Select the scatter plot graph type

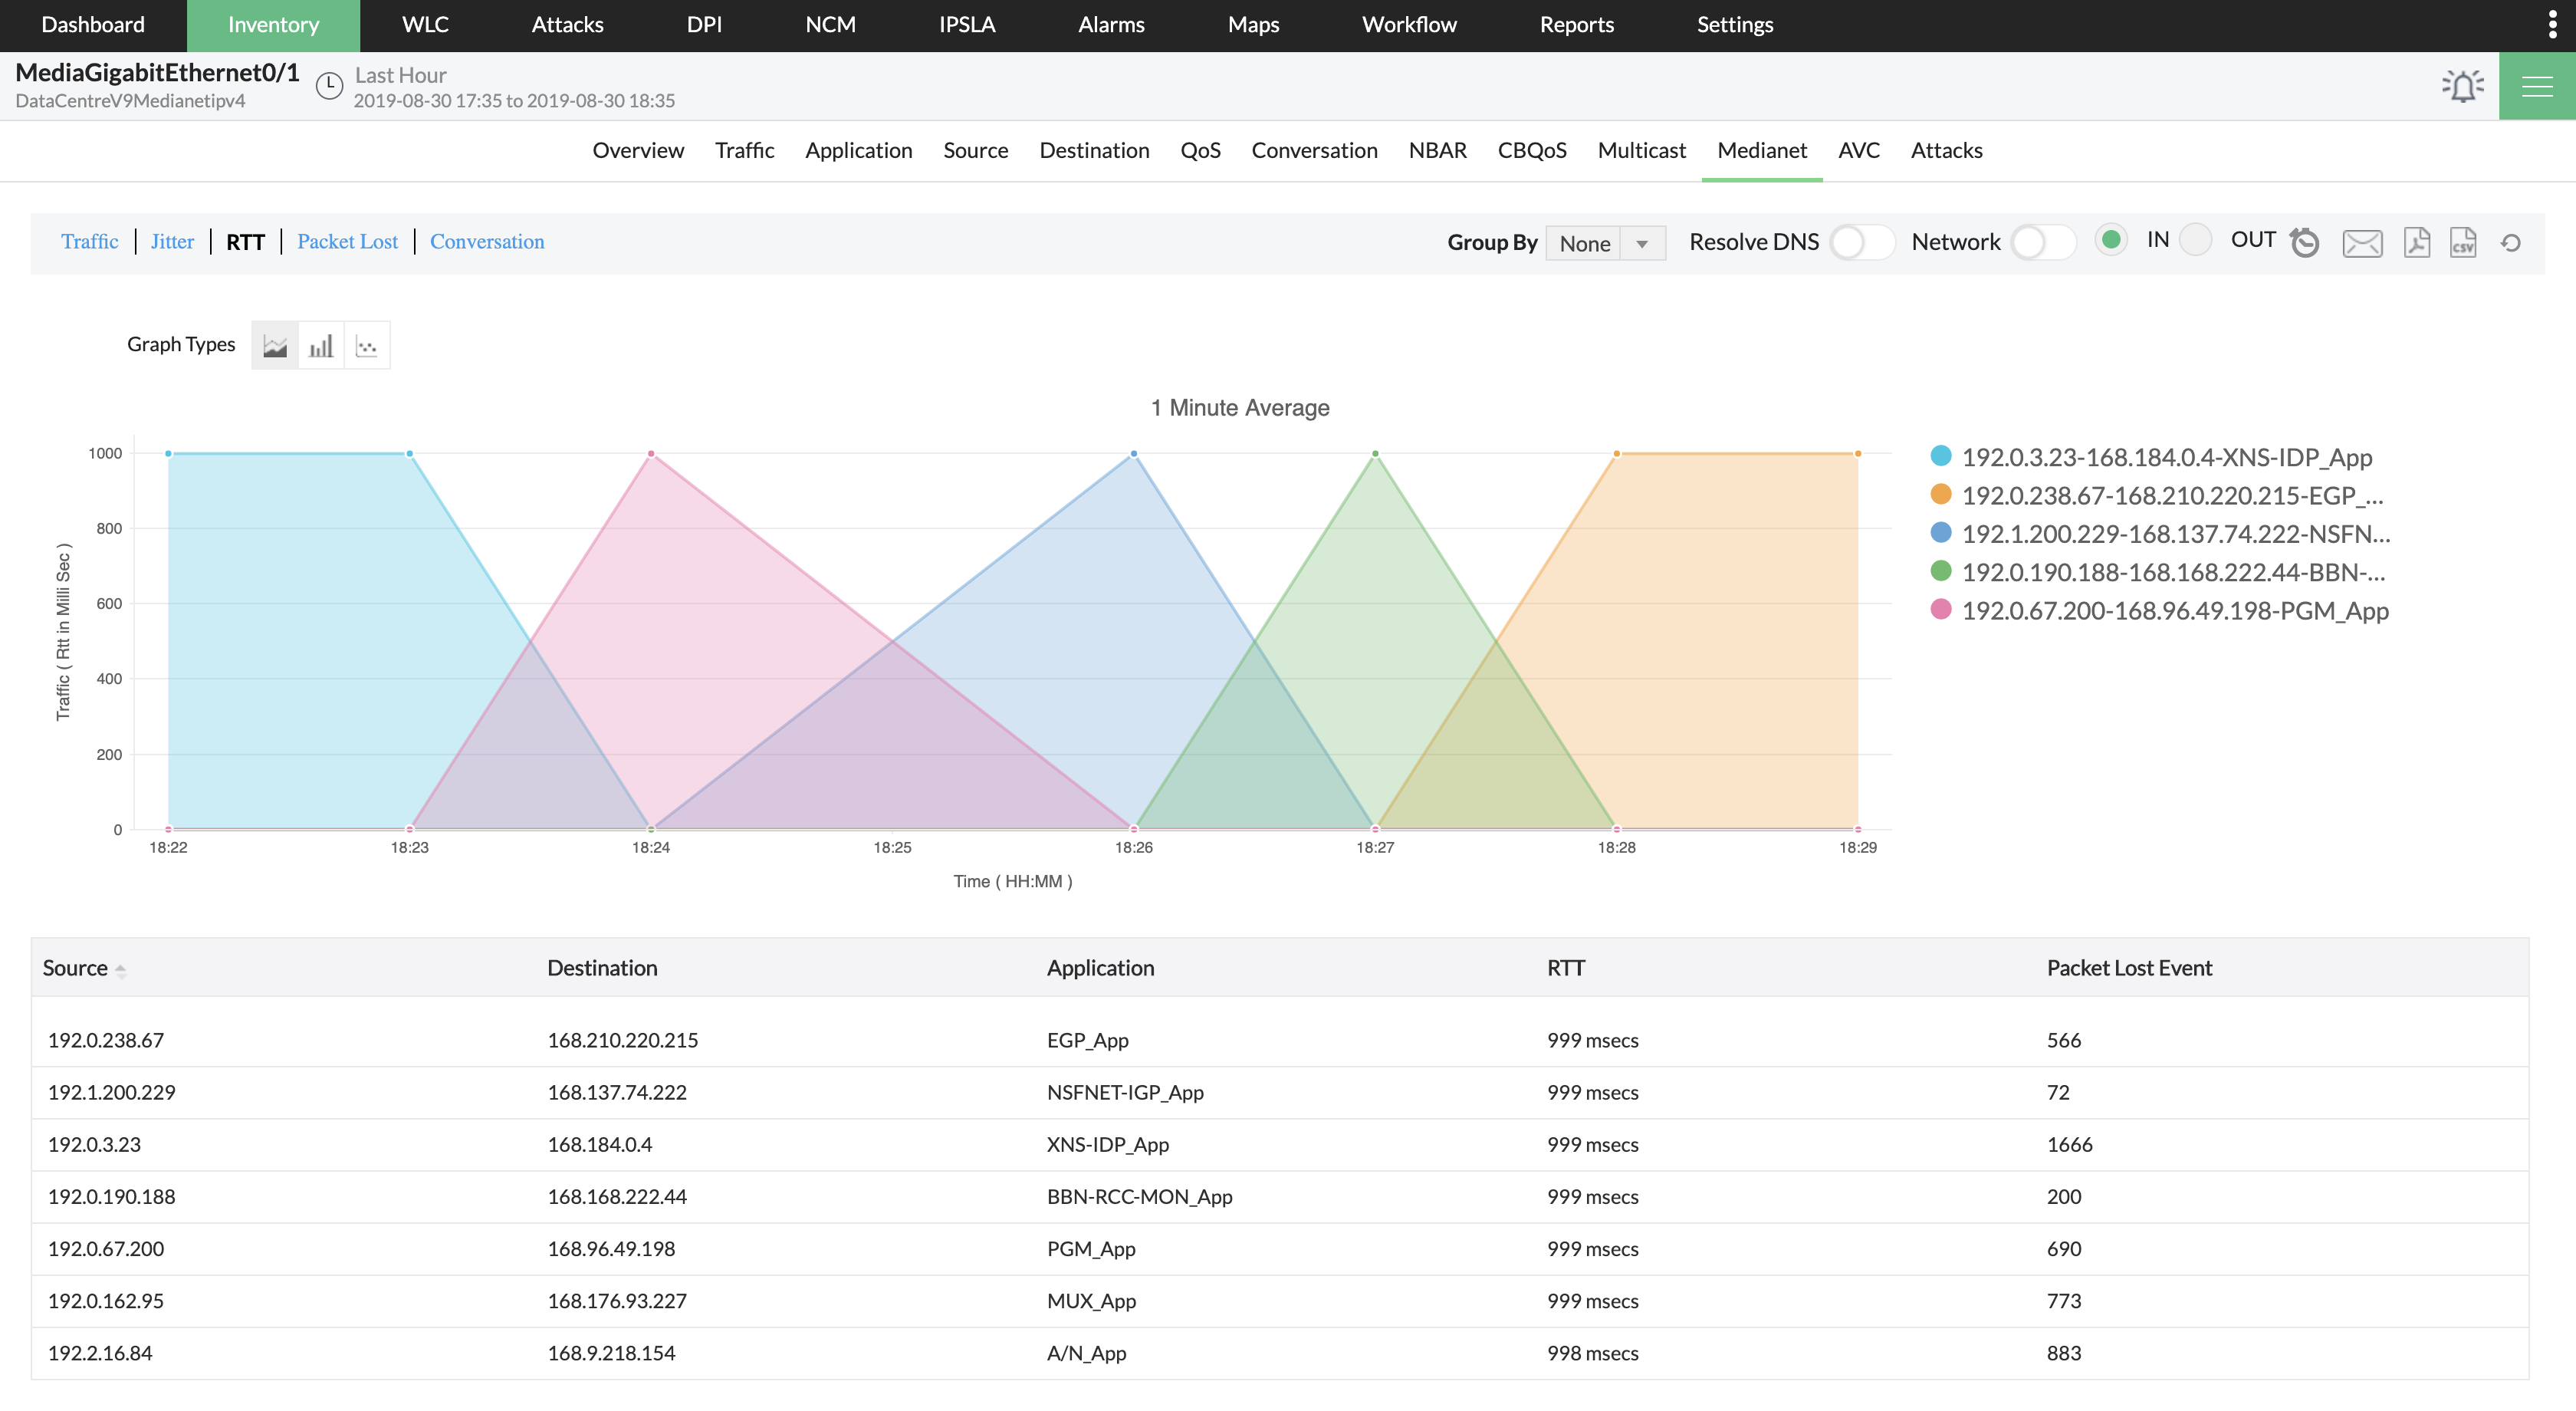tap(367, 346)
